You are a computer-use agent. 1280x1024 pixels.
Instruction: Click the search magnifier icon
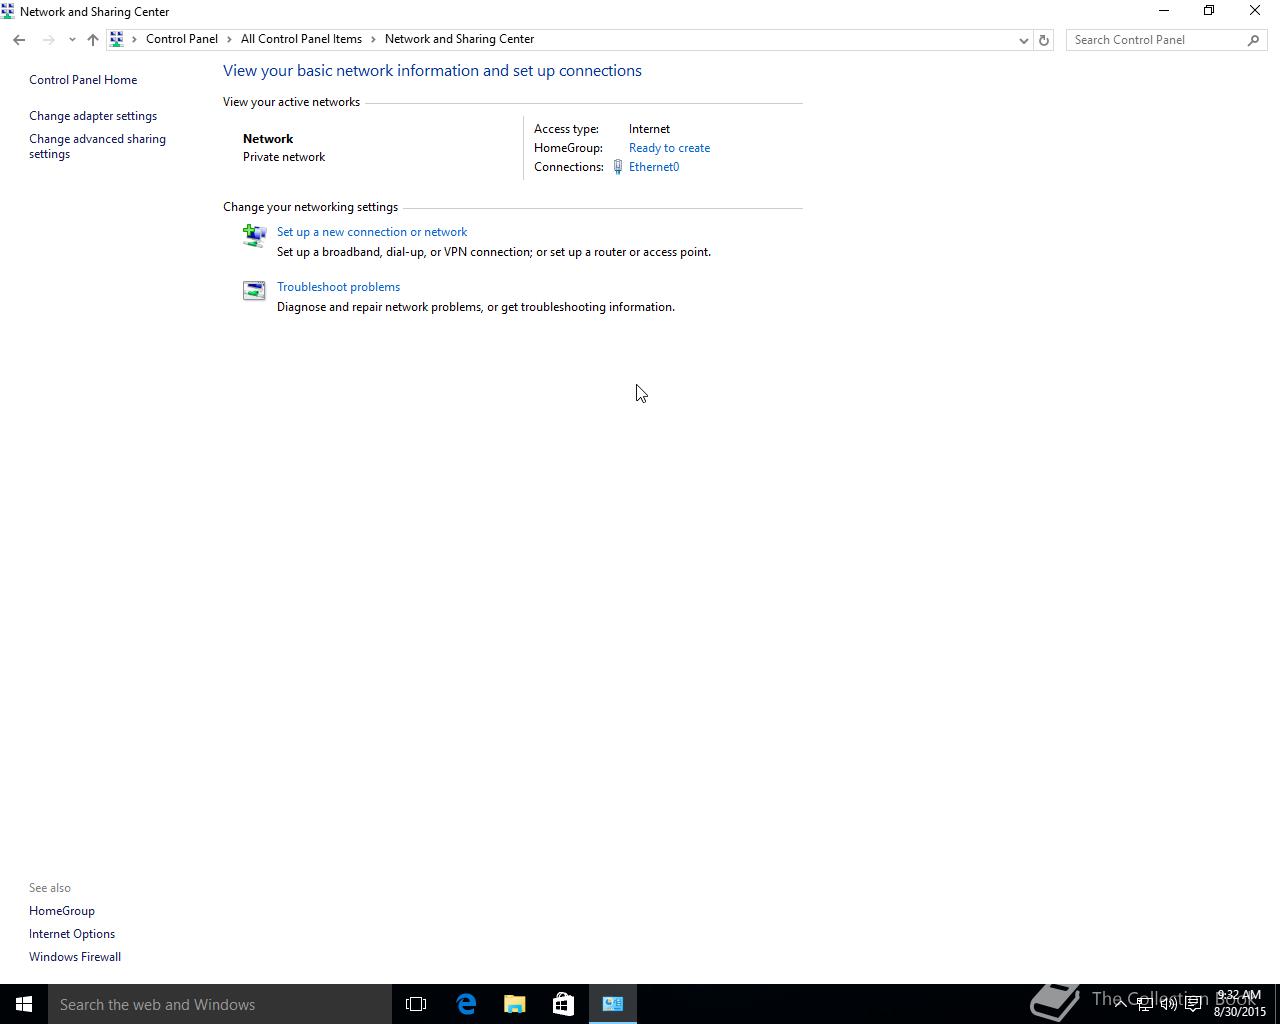point(1254,40)
